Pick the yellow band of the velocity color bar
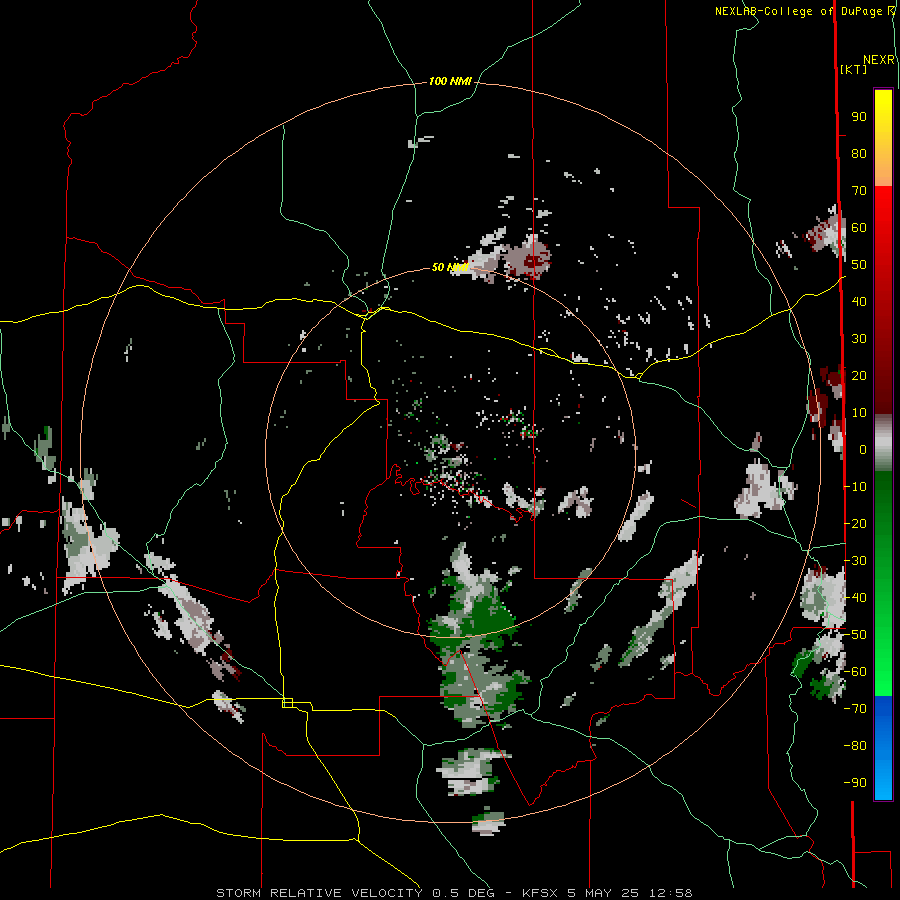This screenshot has height=900, width=900. [883, 138]
